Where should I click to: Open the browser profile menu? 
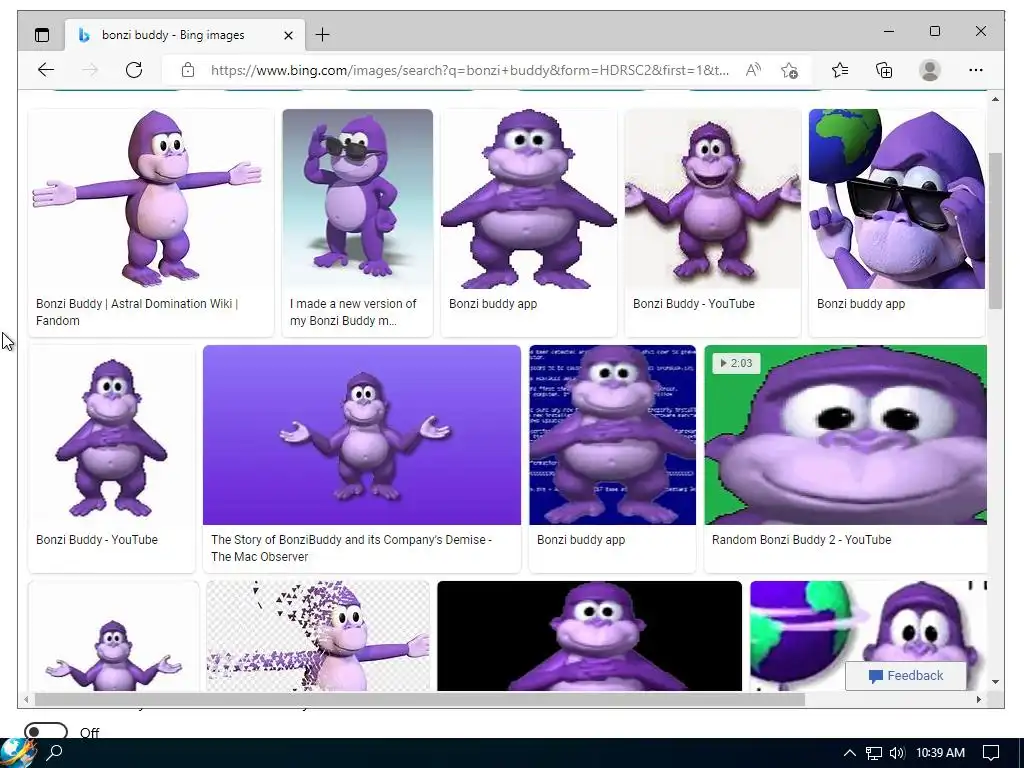tap(929, 70)
